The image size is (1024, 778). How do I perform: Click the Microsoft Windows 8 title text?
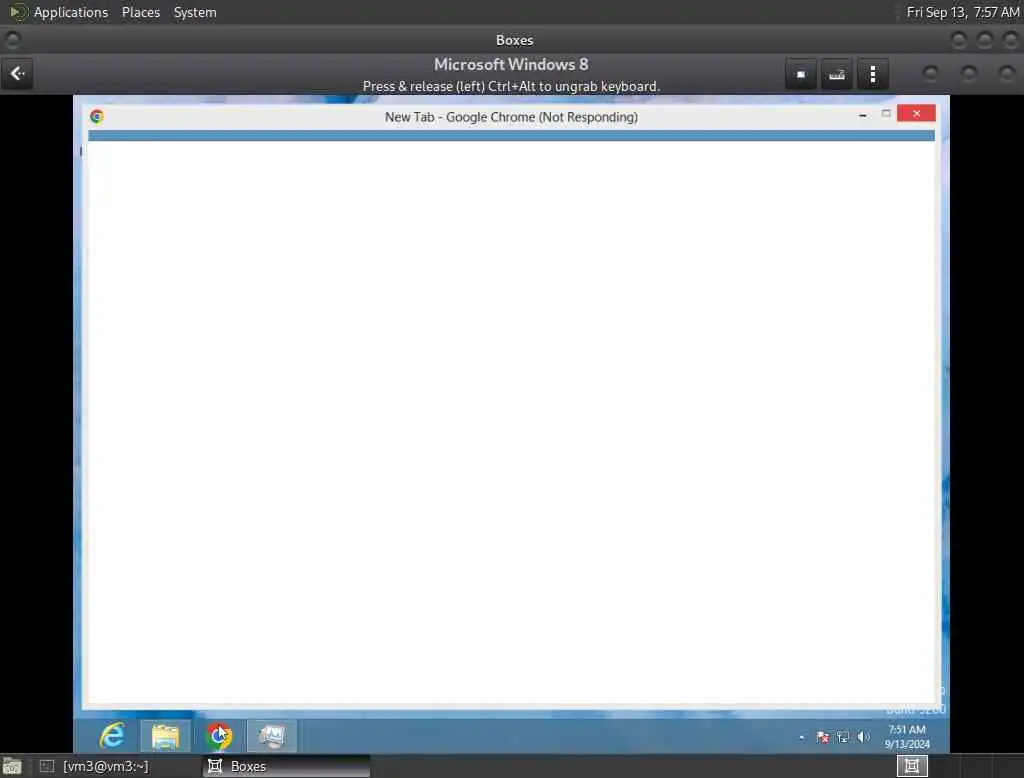point(511,65)
